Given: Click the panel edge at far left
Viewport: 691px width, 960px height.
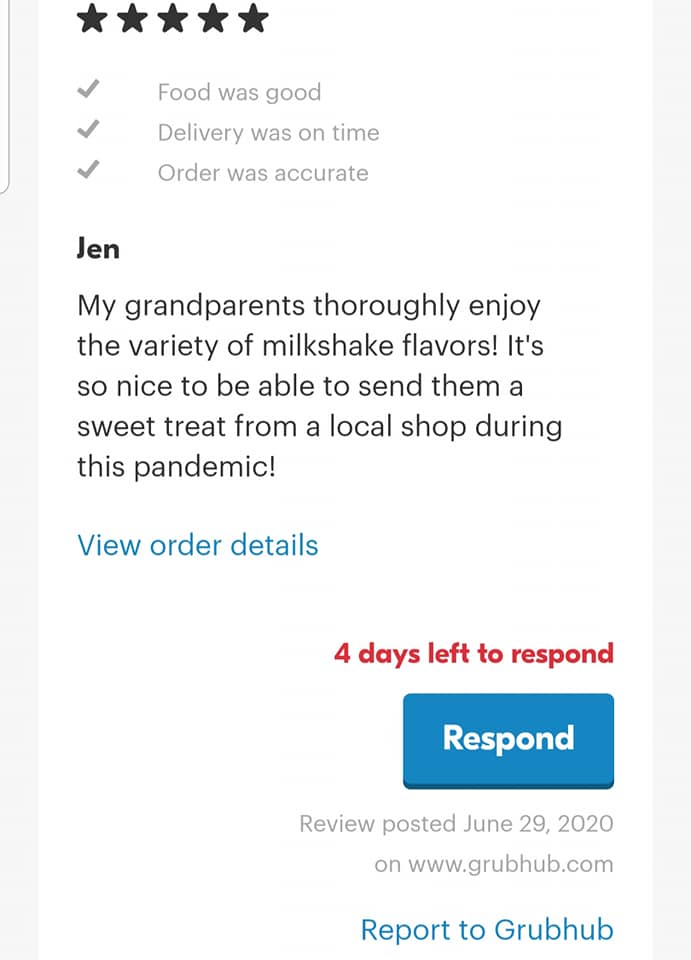Looking at the screenshot, I should coord(5,100).
